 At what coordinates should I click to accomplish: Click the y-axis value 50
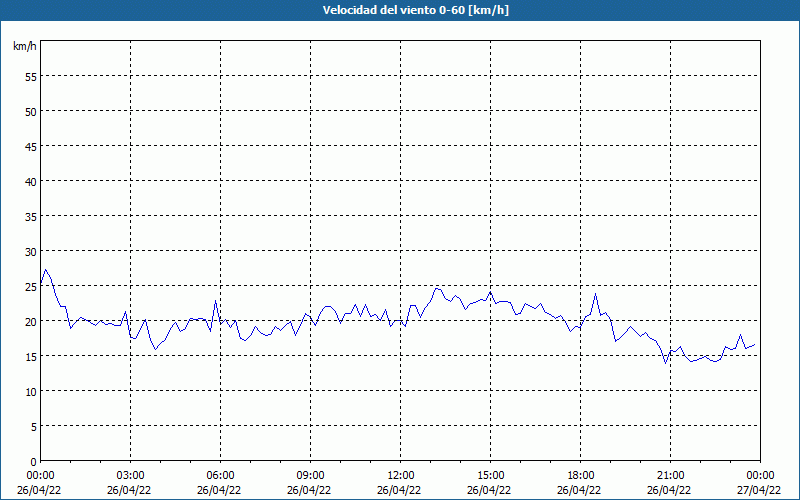tap(31, 112)
